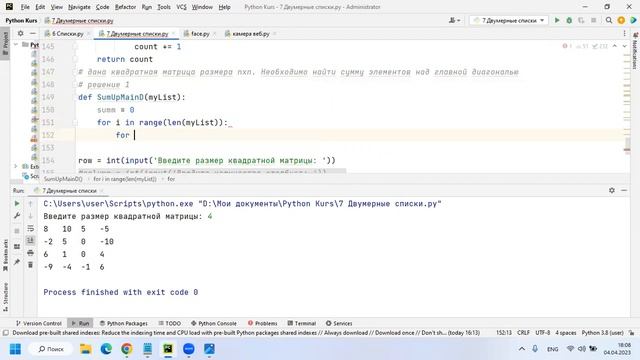Minimize the Run panel with the hide icon
This screenshot has height=360, width=640.
(624, 190)
